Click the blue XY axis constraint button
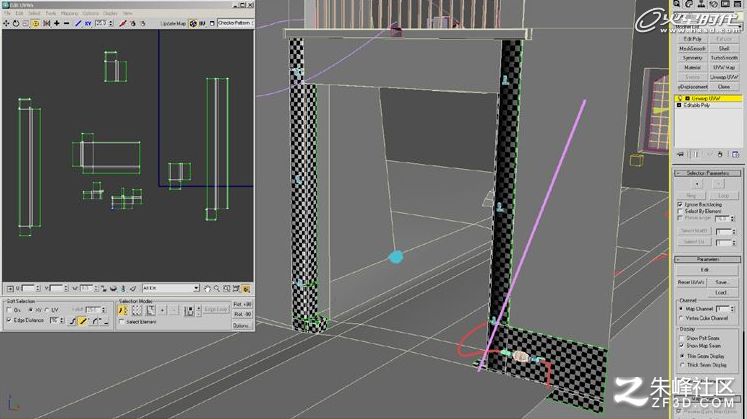The width and height of the screenshot is (747, 419). (88, 23)
